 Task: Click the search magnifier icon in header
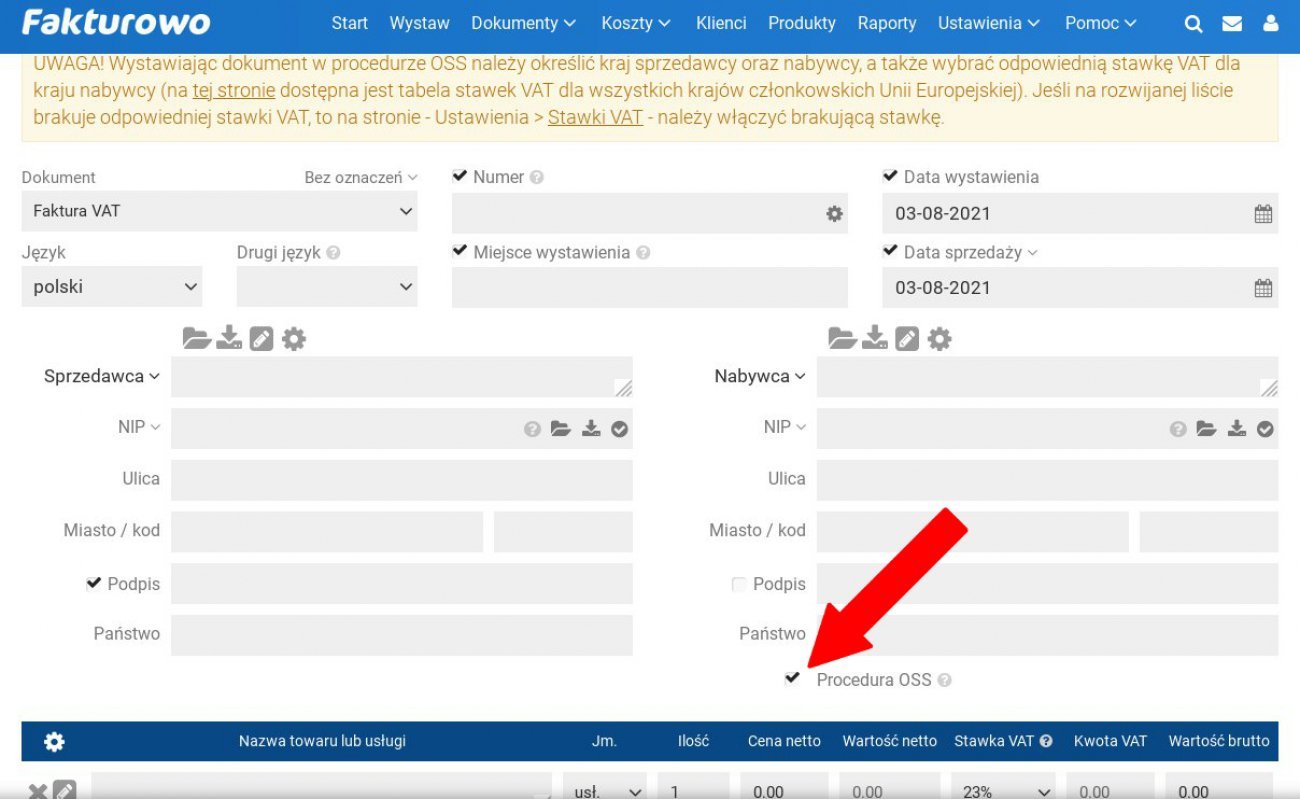1193,23
